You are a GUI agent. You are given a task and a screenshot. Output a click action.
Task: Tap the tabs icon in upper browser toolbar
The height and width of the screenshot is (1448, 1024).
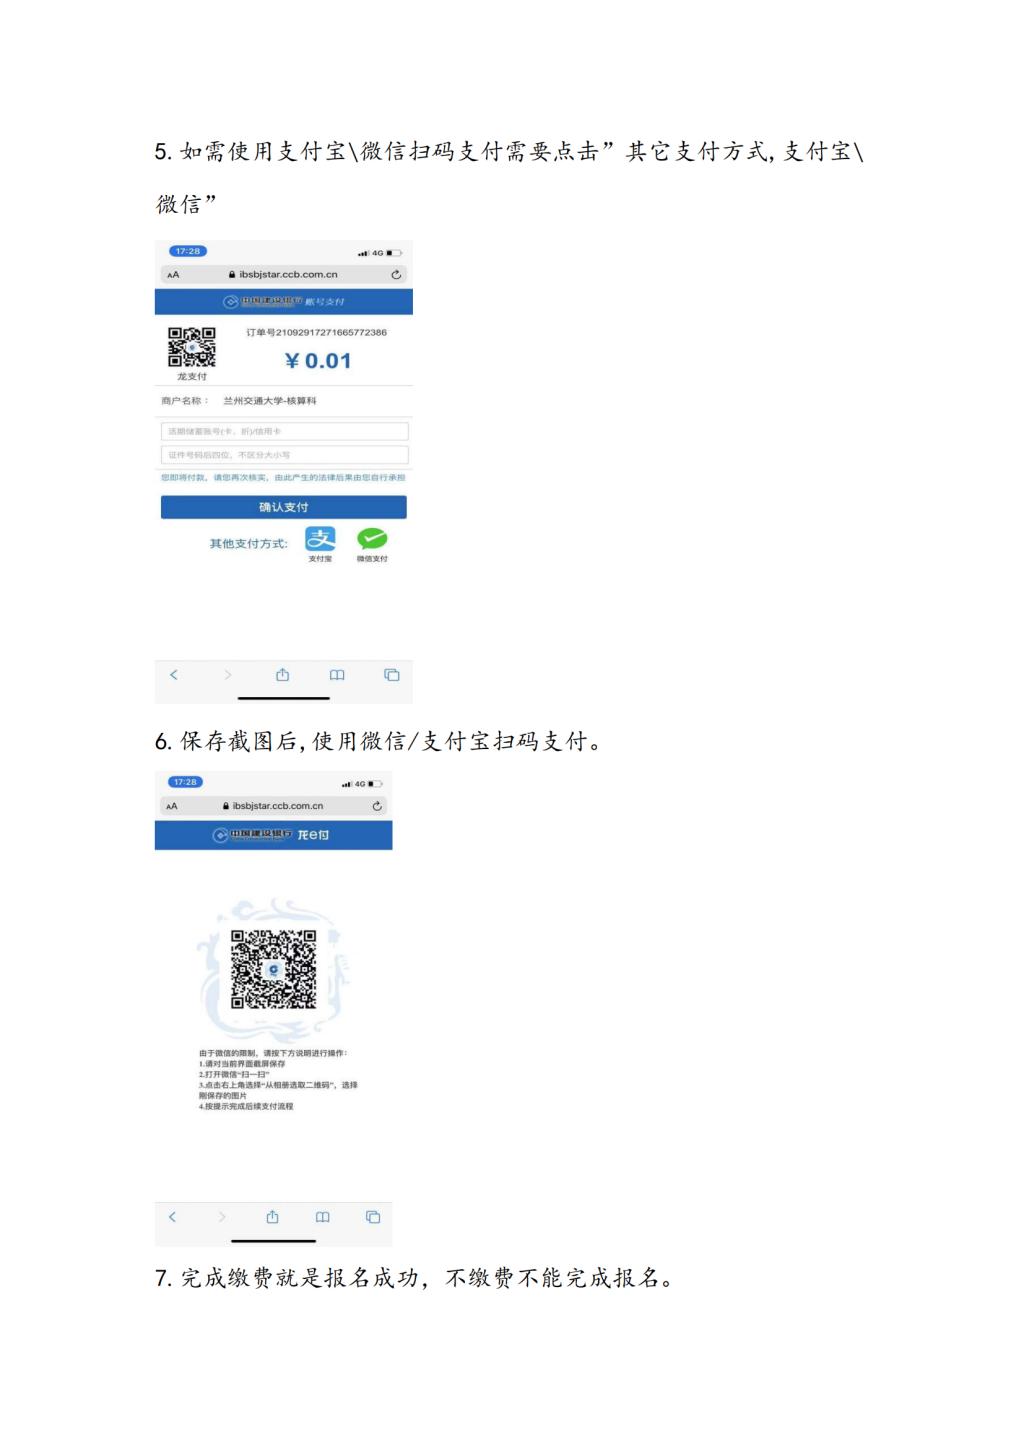click(x=392, y=675)
